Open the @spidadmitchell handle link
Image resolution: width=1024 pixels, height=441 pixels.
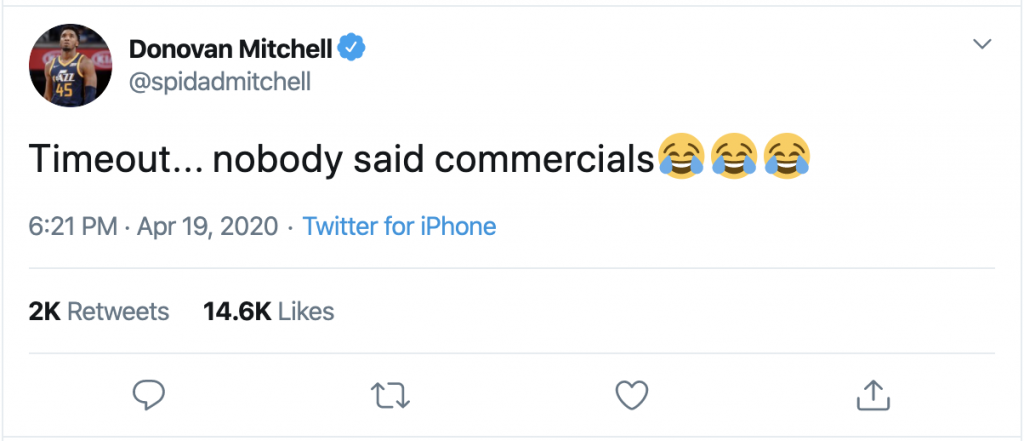point(219,82)
